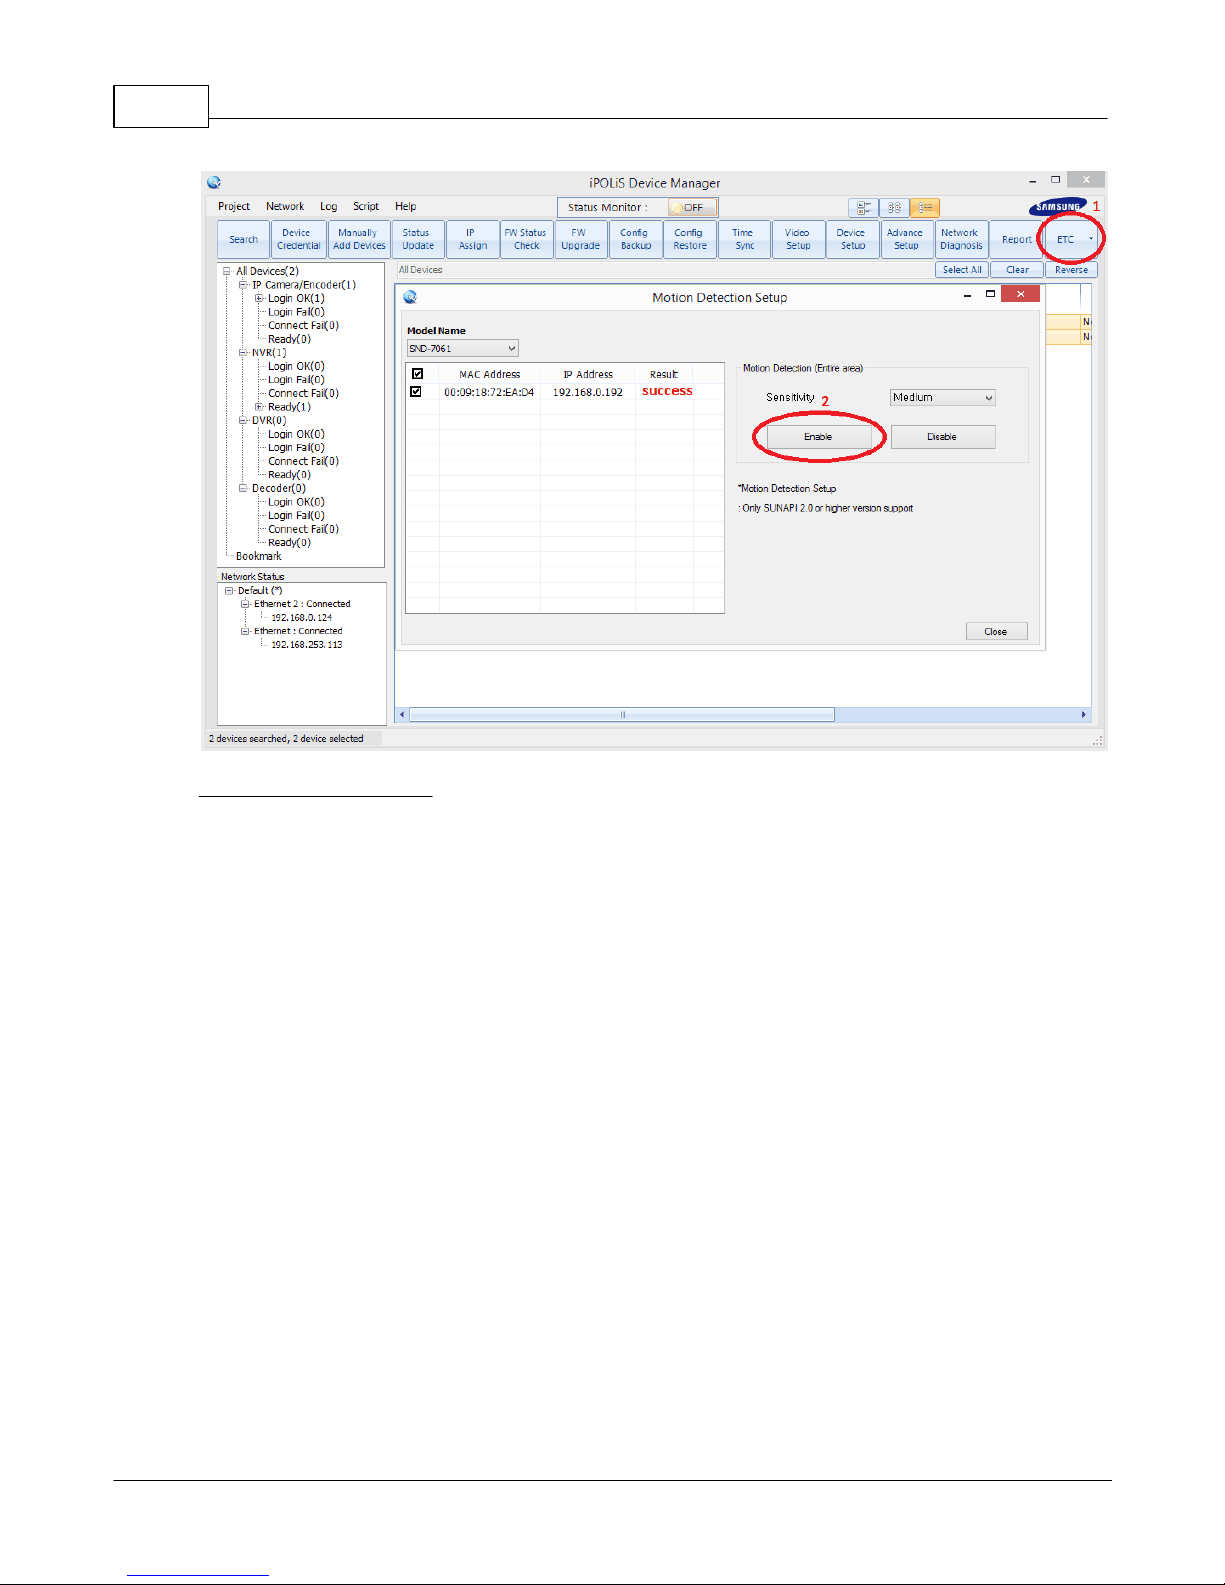Open the ETC dropdown in toolbar
The image size is (1225, 1585).
[1071, 240]
